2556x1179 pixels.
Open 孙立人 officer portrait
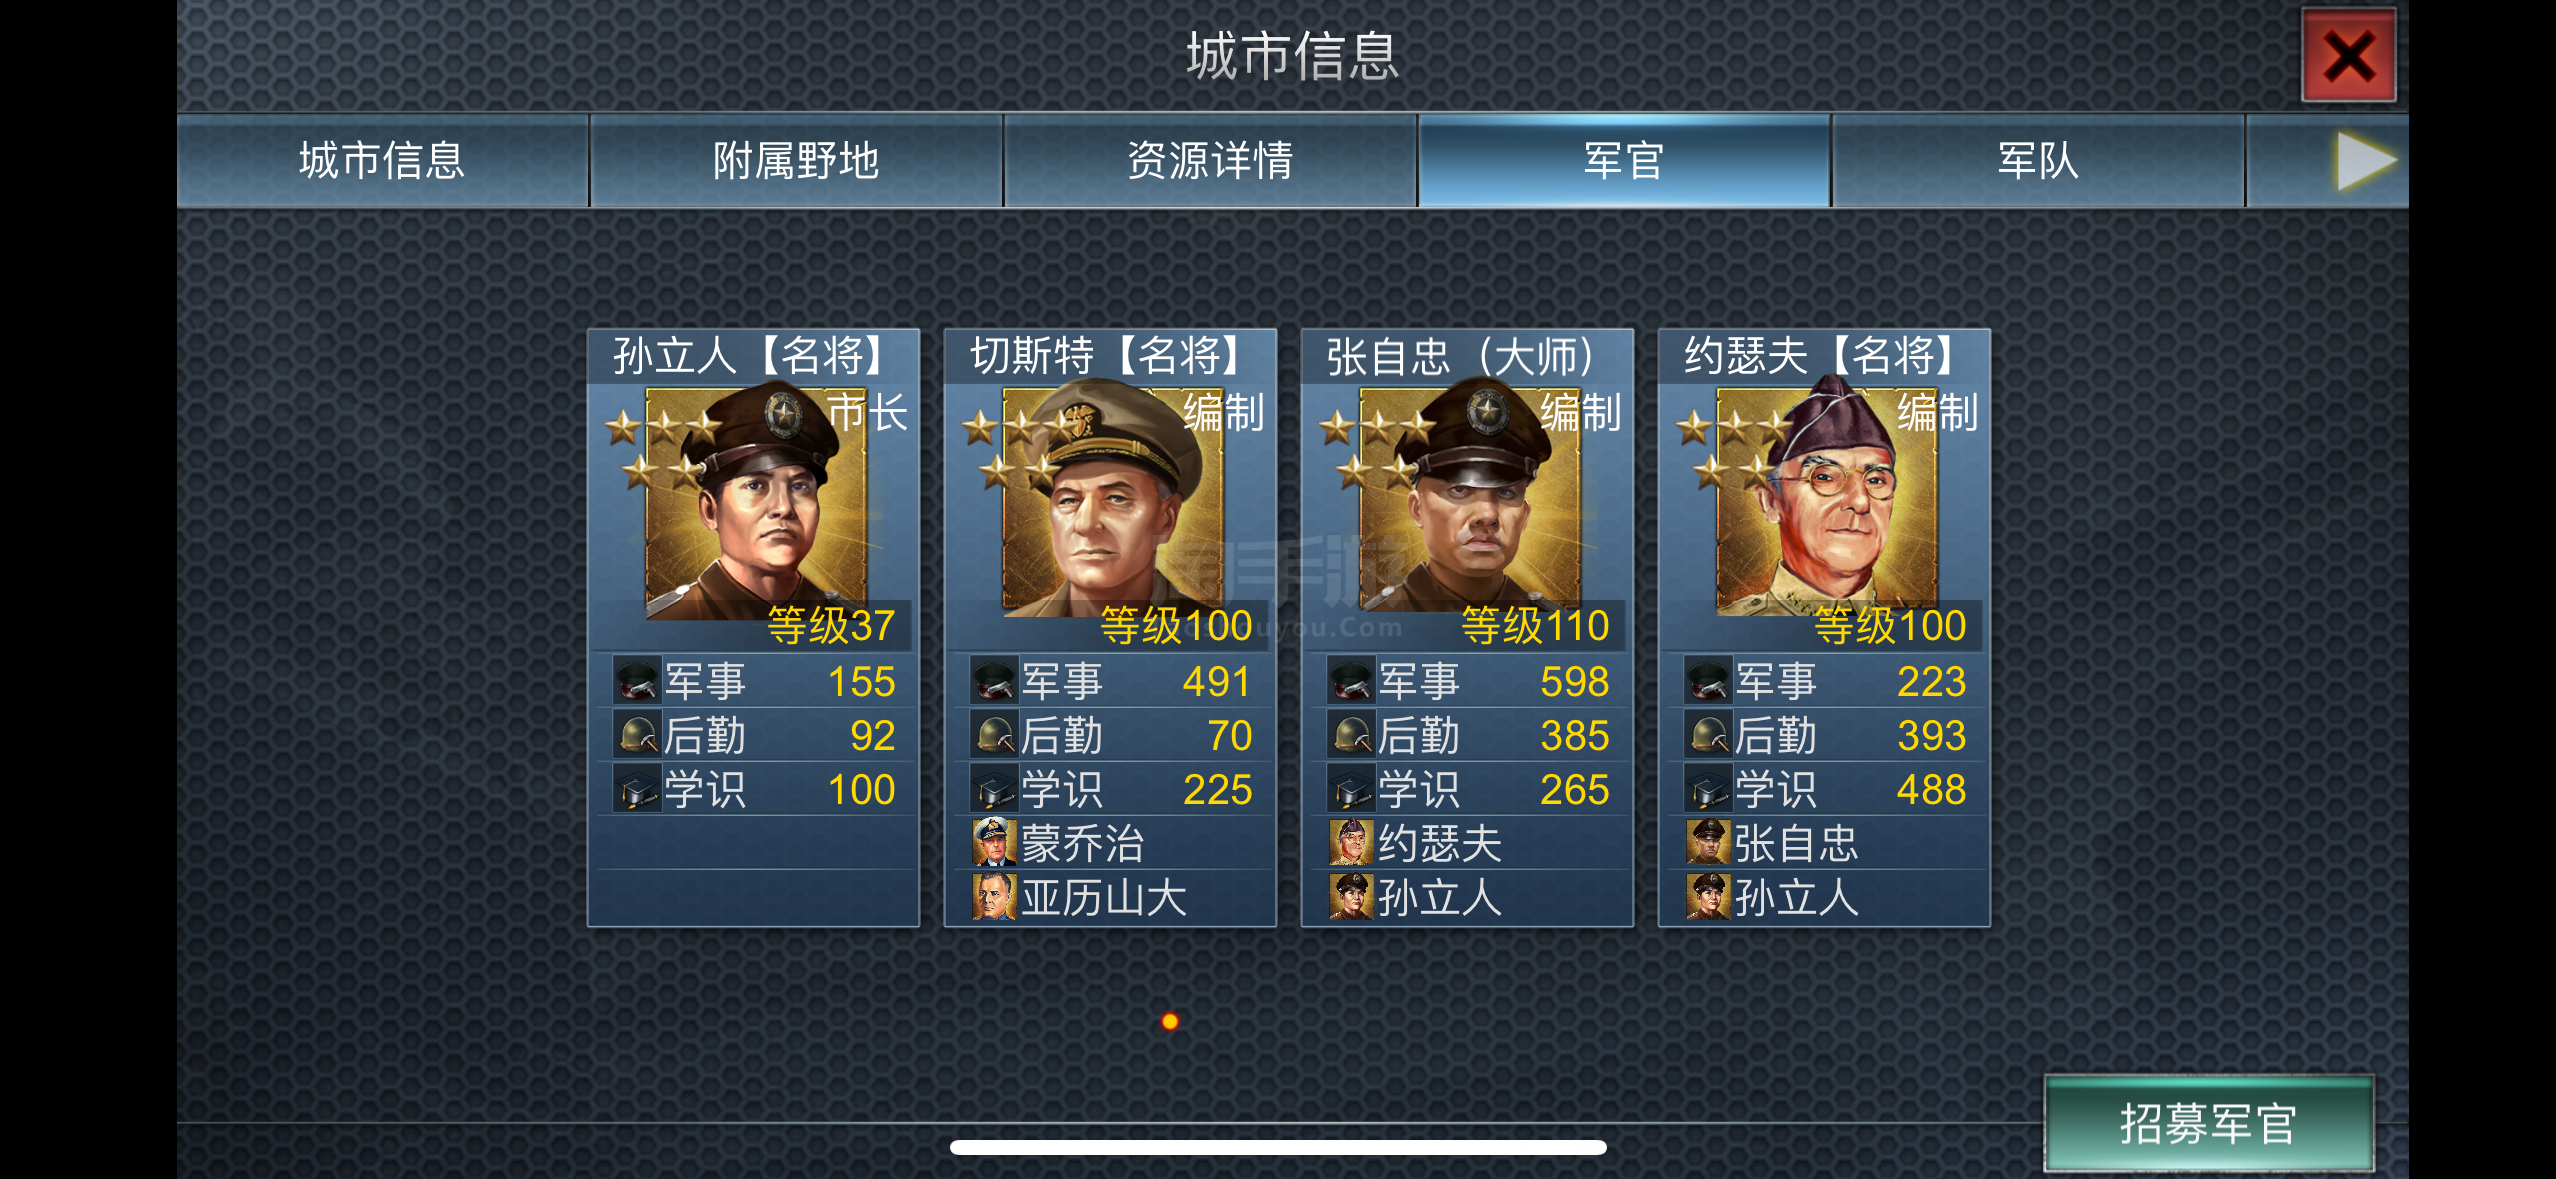(x=756, y=503)
